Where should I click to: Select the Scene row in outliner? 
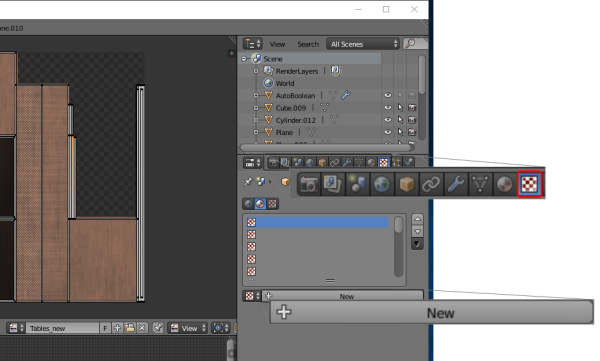[310, 59]
